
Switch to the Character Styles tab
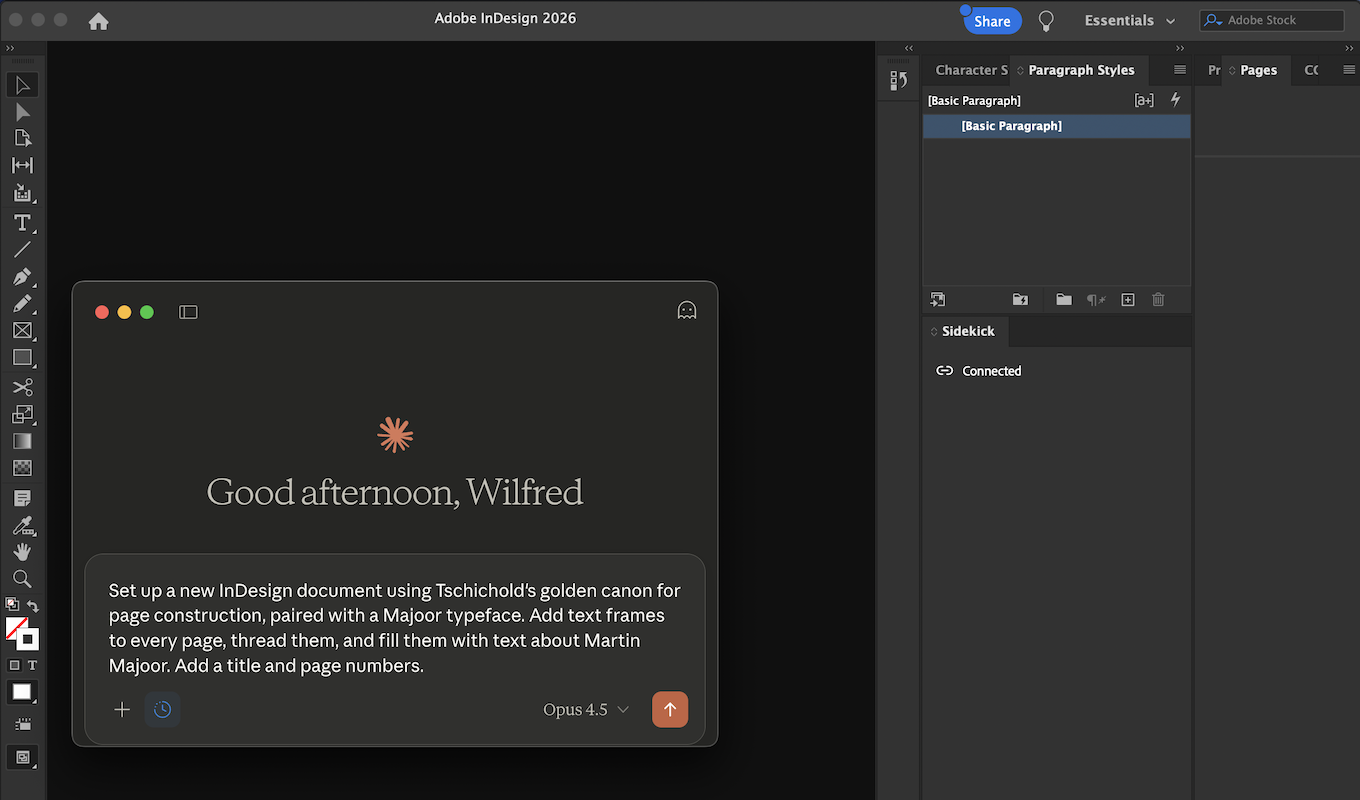[969, 70]
